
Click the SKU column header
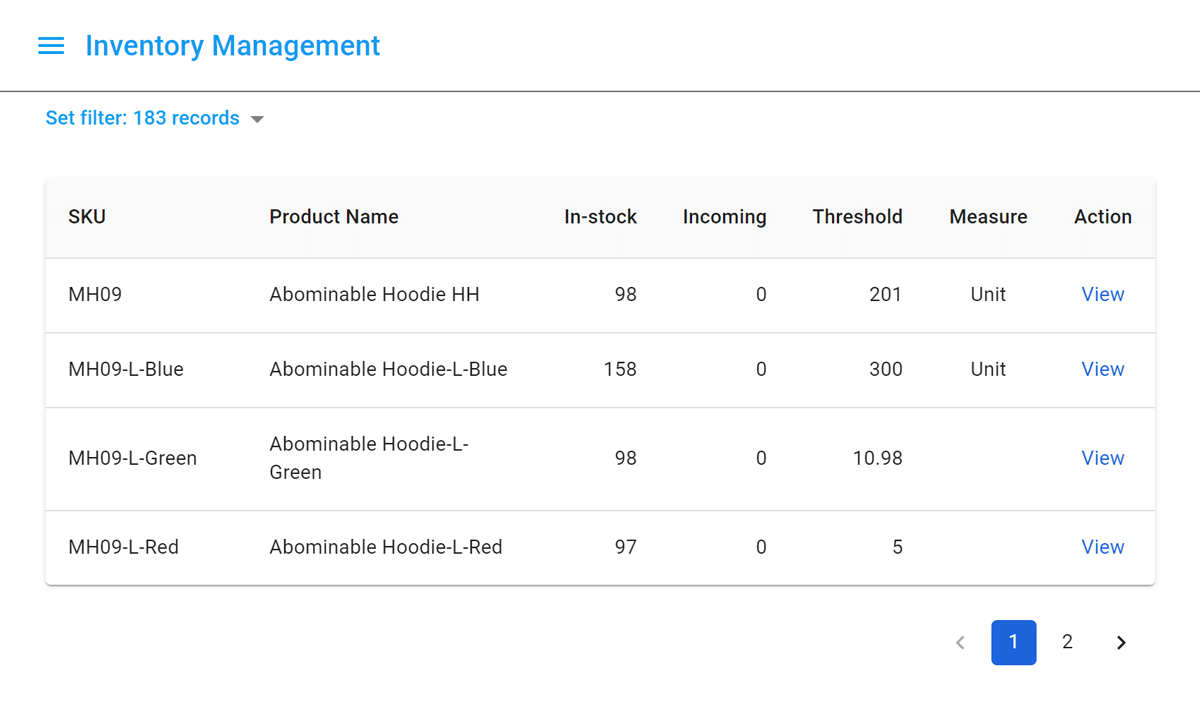(x=87, y=217)
